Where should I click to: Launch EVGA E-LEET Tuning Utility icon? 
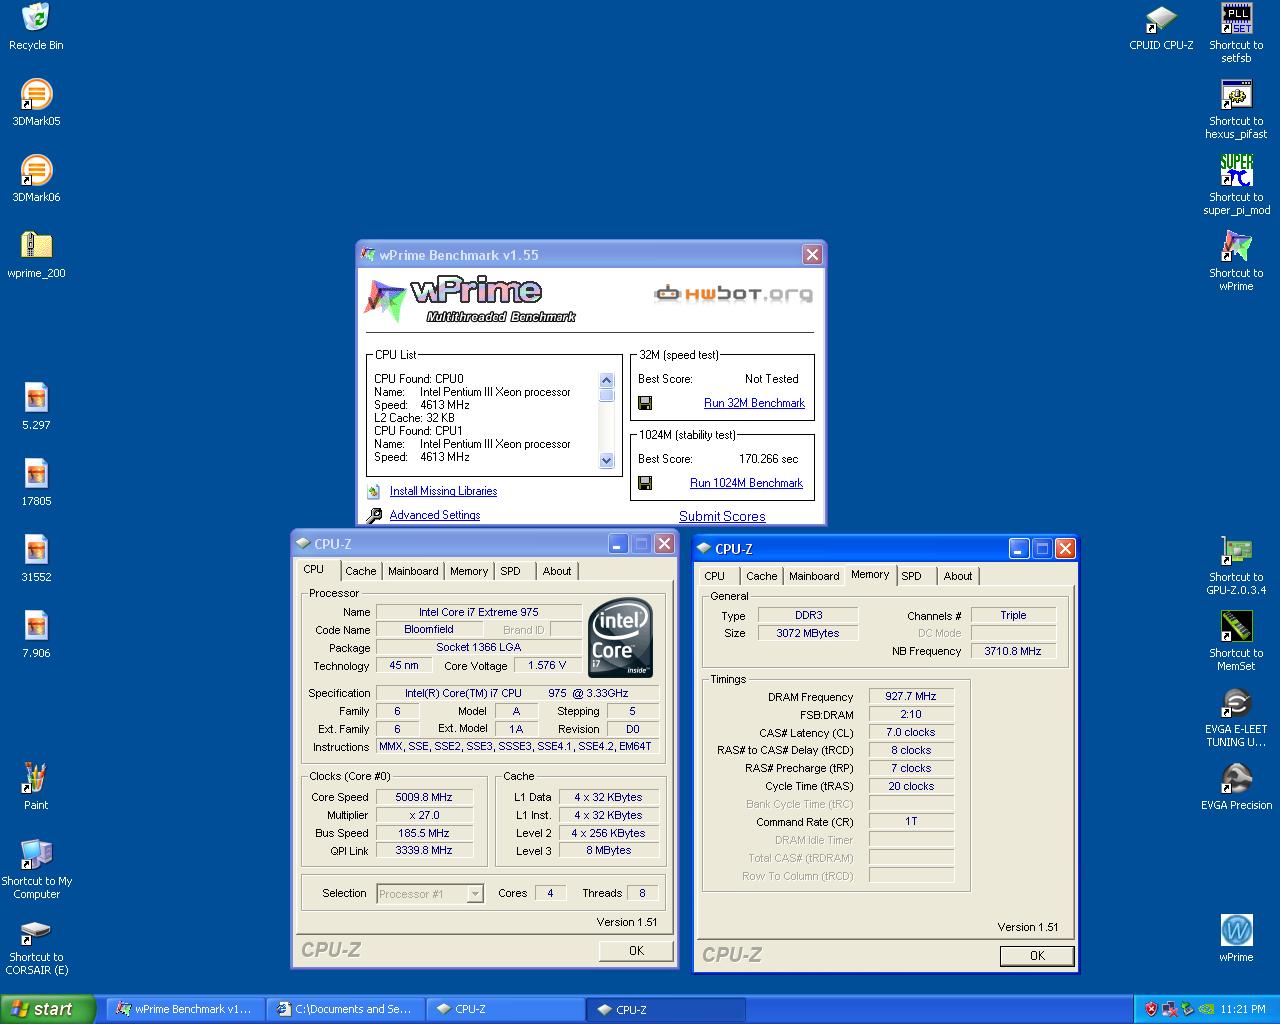(1236, 717)
